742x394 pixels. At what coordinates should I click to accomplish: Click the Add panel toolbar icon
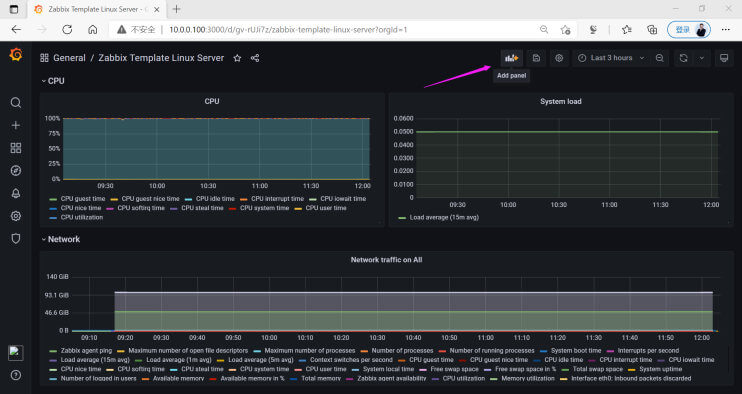[x=512, y=58]
